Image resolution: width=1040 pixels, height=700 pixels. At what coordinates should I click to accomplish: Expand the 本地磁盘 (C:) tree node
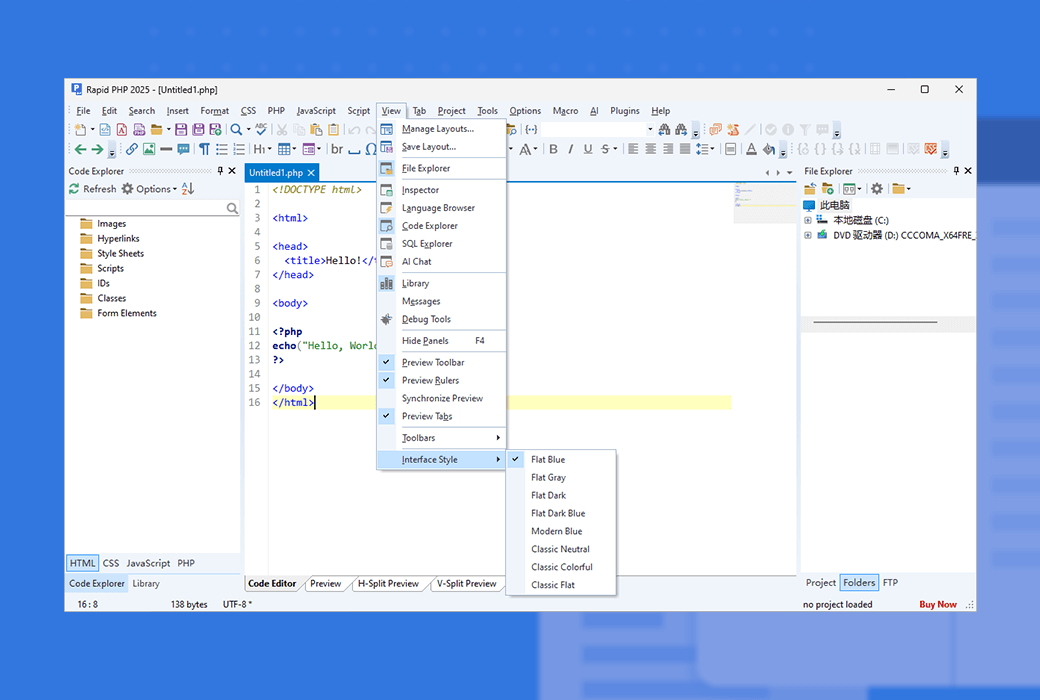(808, 220)
